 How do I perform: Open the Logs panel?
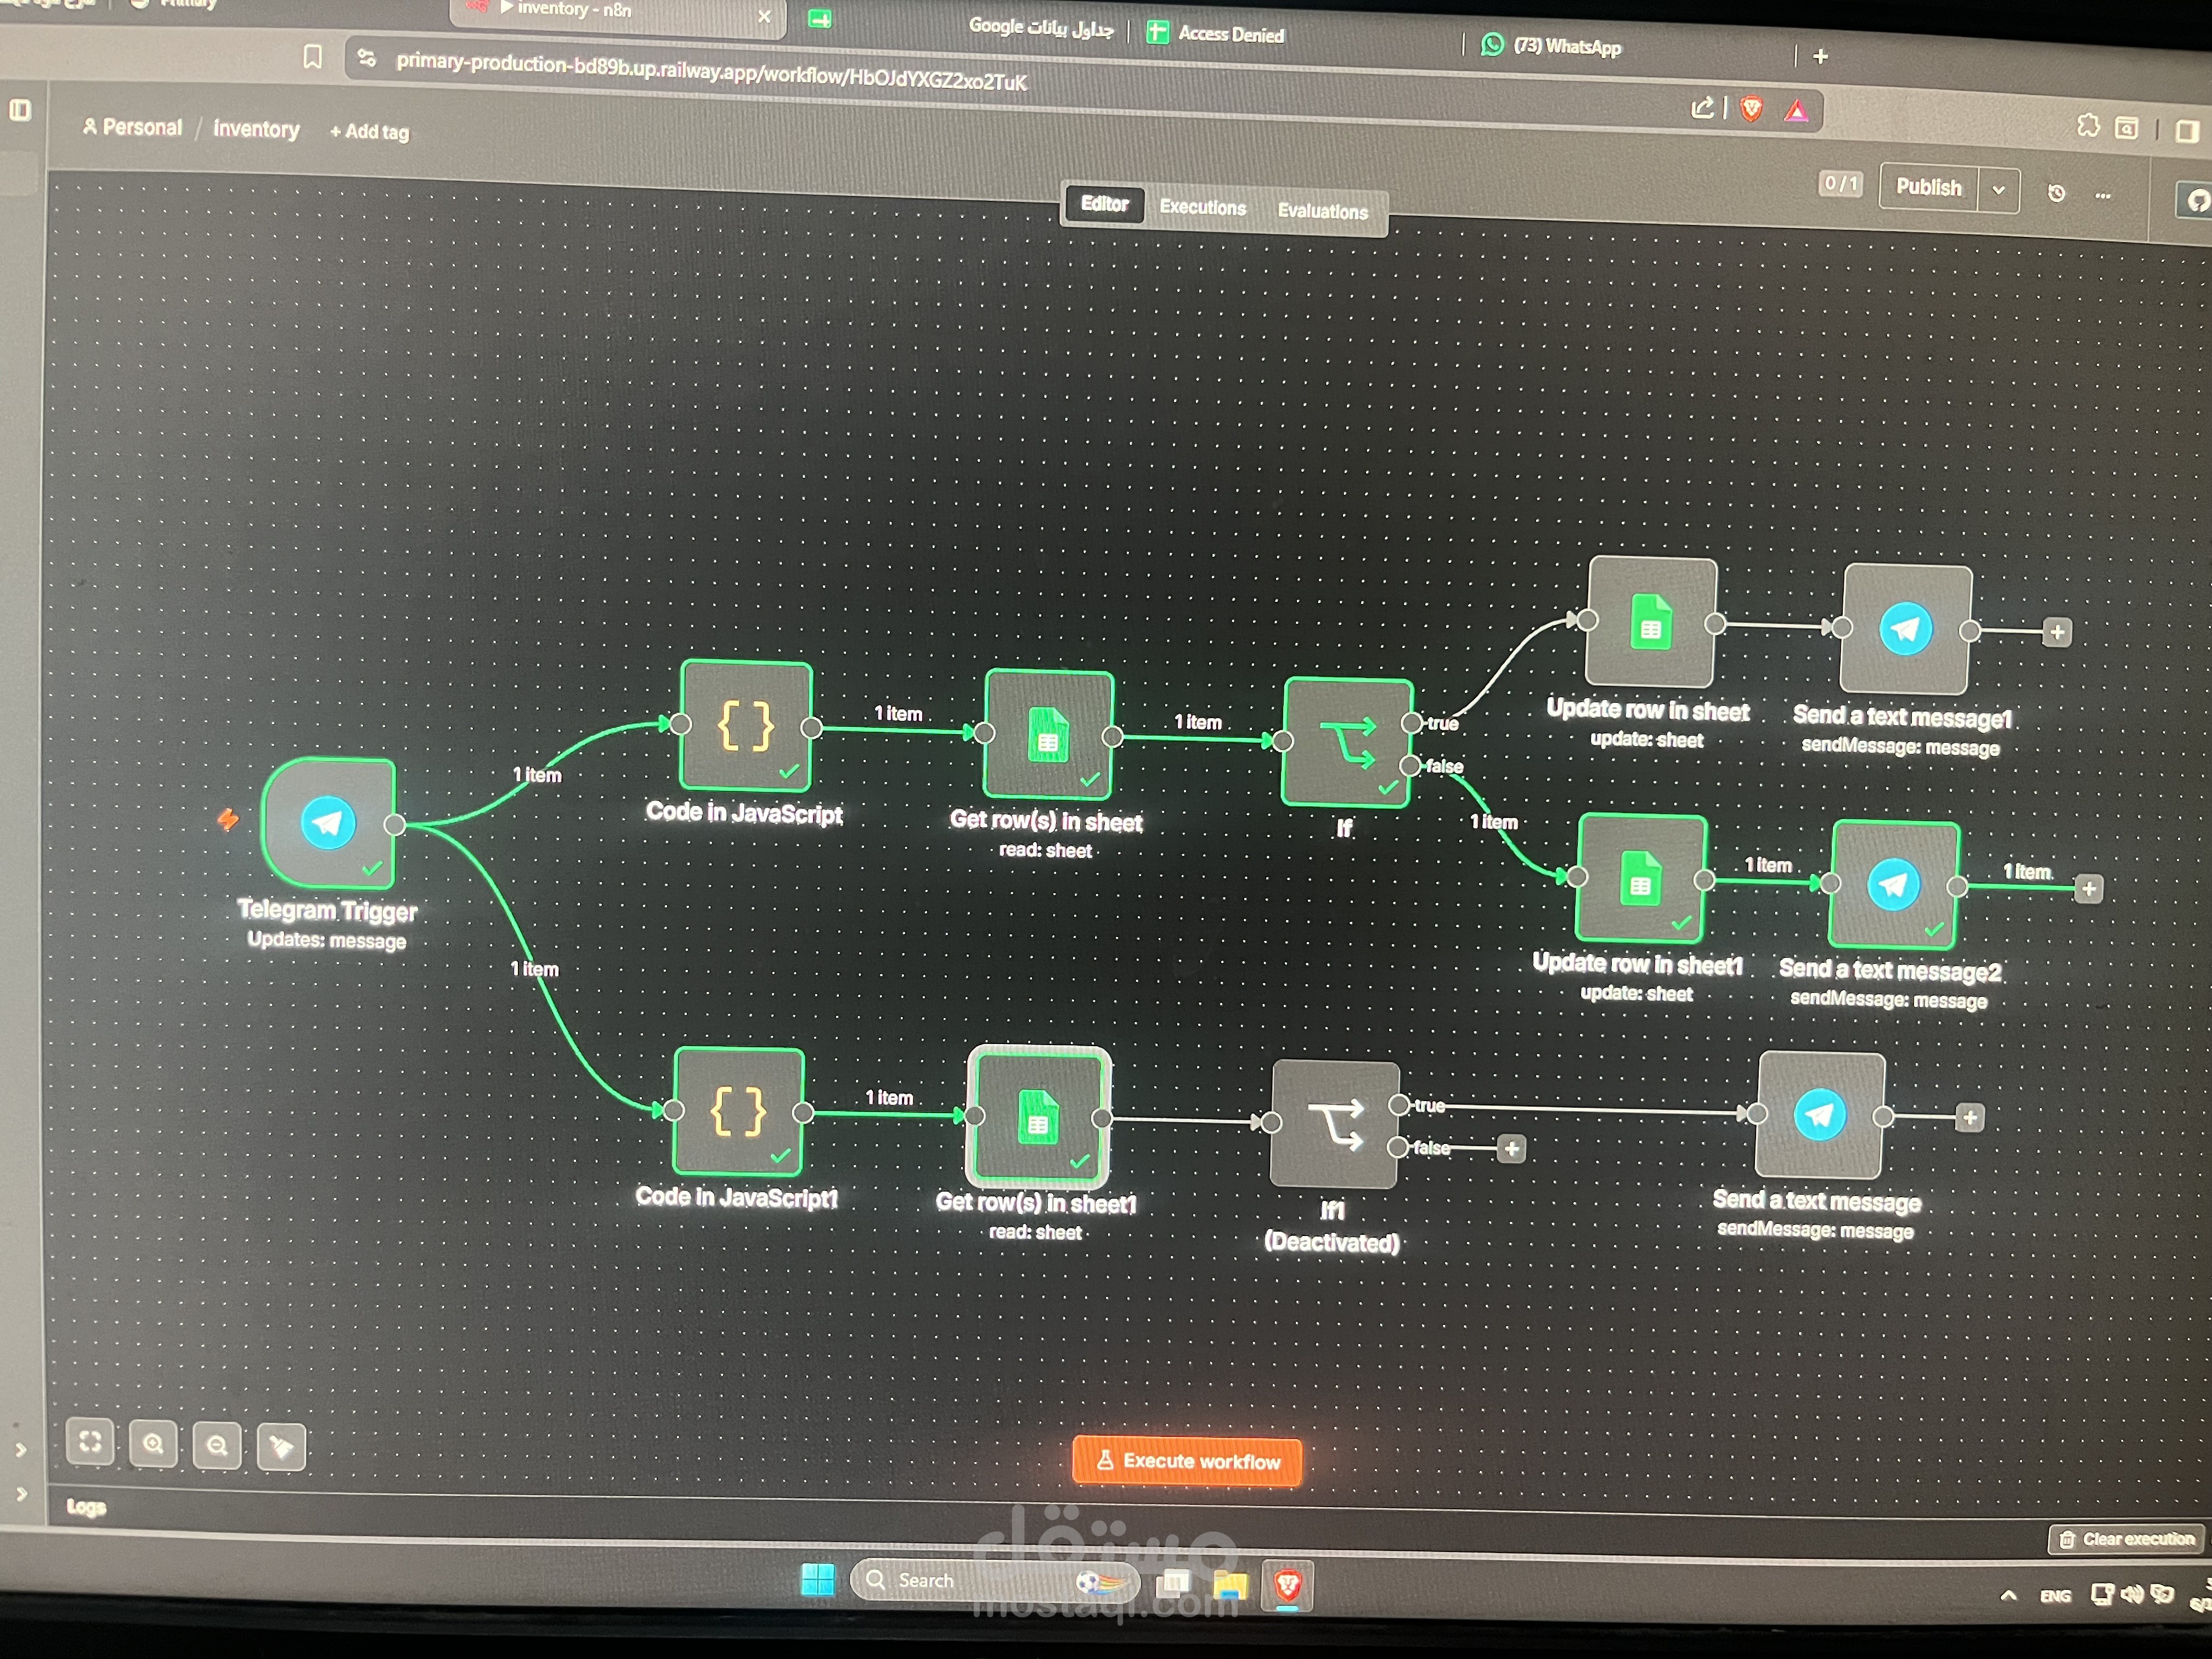(86, 1506)
